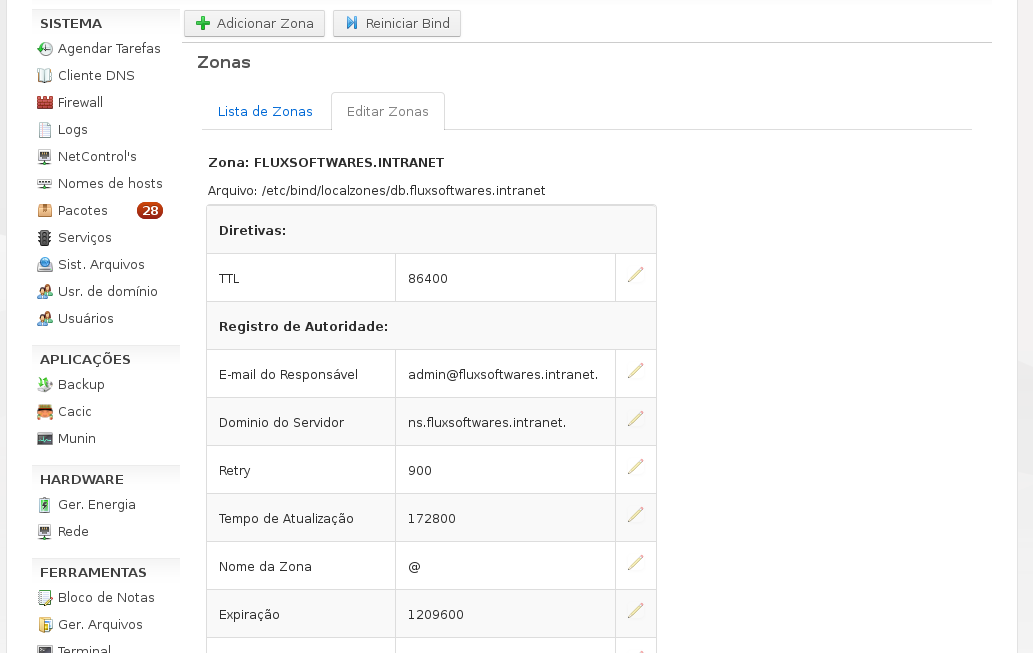Viewport: 1033px width, 653px height.
Task: Edit the E-mail do Responsável record
Action: click(x=635, y=371)
